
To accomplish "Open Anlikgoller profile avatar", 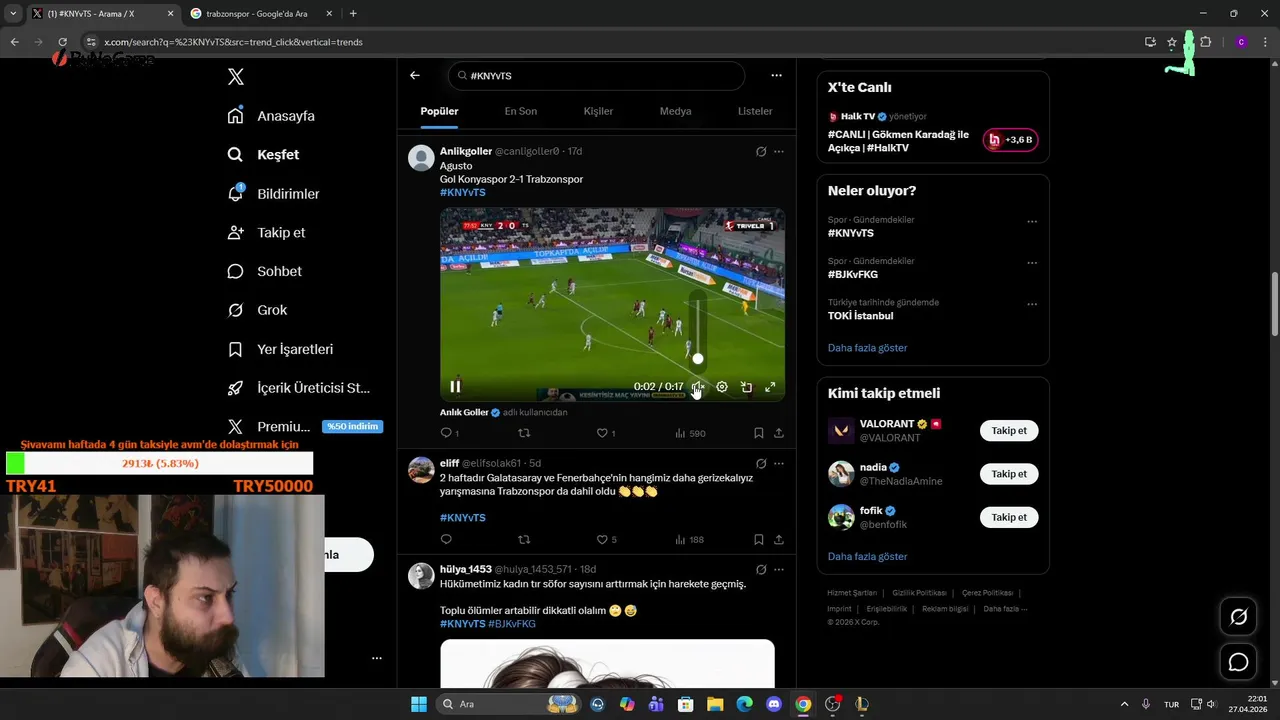I will pyautogui.click(x=421, y=158).
